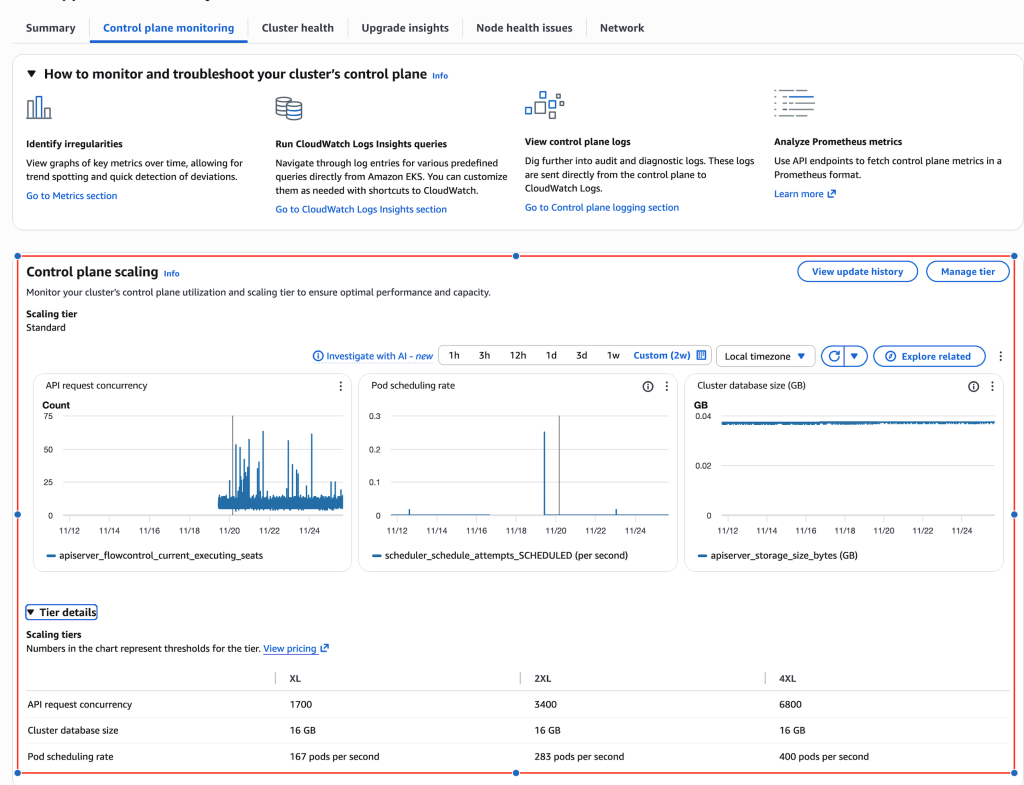Image resolution: width=1024 pixels, height=785 pixels.
Task: Open the kebab menu on API request concurrency chart
Action: tap(340, 386)
